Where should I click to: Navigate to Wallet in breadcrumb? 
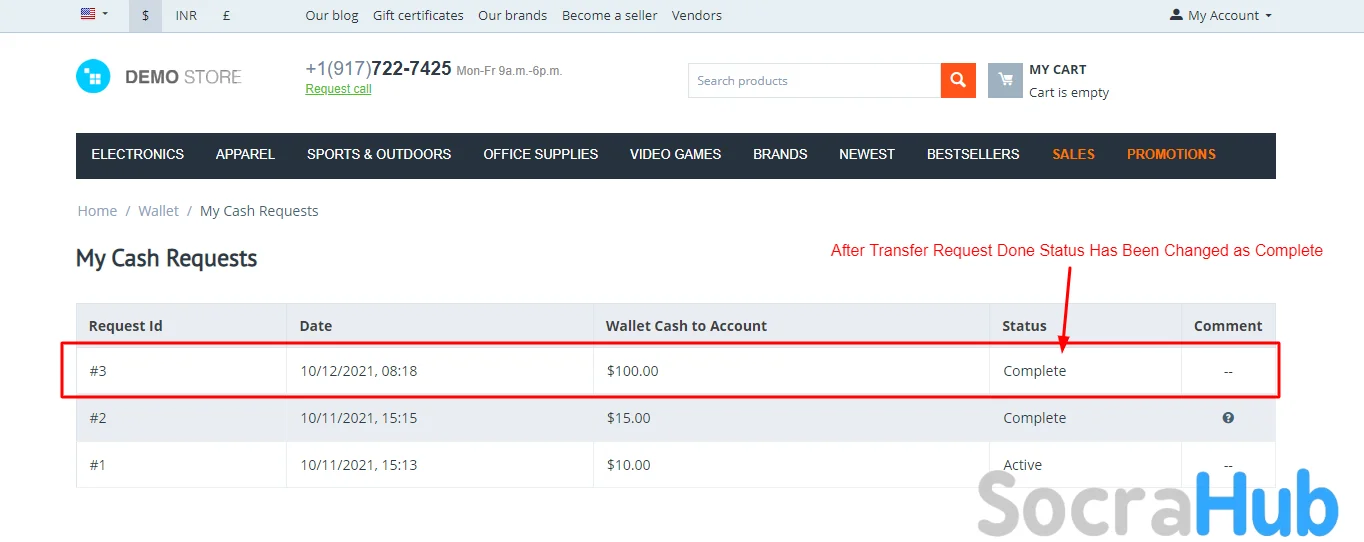click(x=158, y=211)
